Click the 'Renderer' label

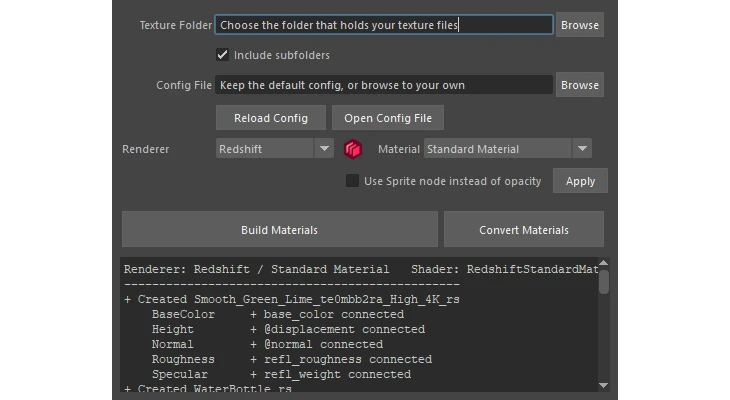click(145, 149)
